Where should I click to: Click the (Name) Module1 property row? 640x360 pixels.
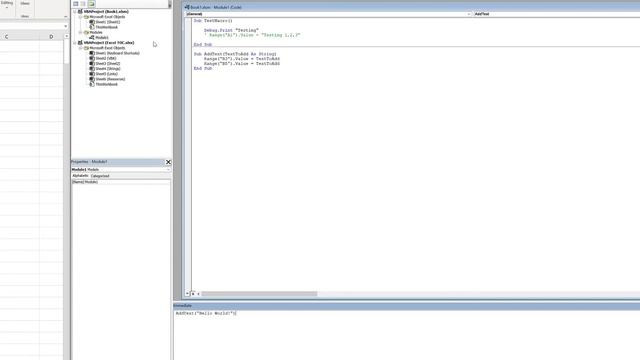click(x=121, y=182)
